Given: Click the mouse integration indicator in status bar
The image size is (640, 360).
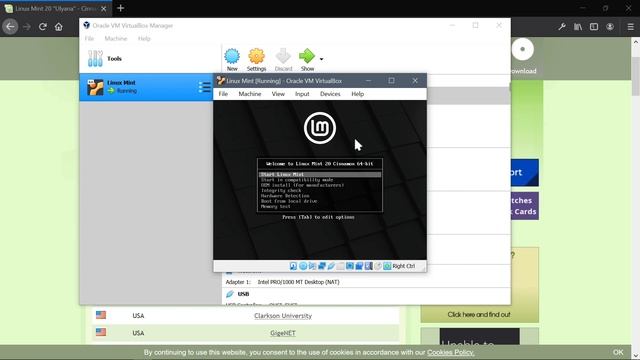Looking at the screenshot, I should tap(378, 266).
